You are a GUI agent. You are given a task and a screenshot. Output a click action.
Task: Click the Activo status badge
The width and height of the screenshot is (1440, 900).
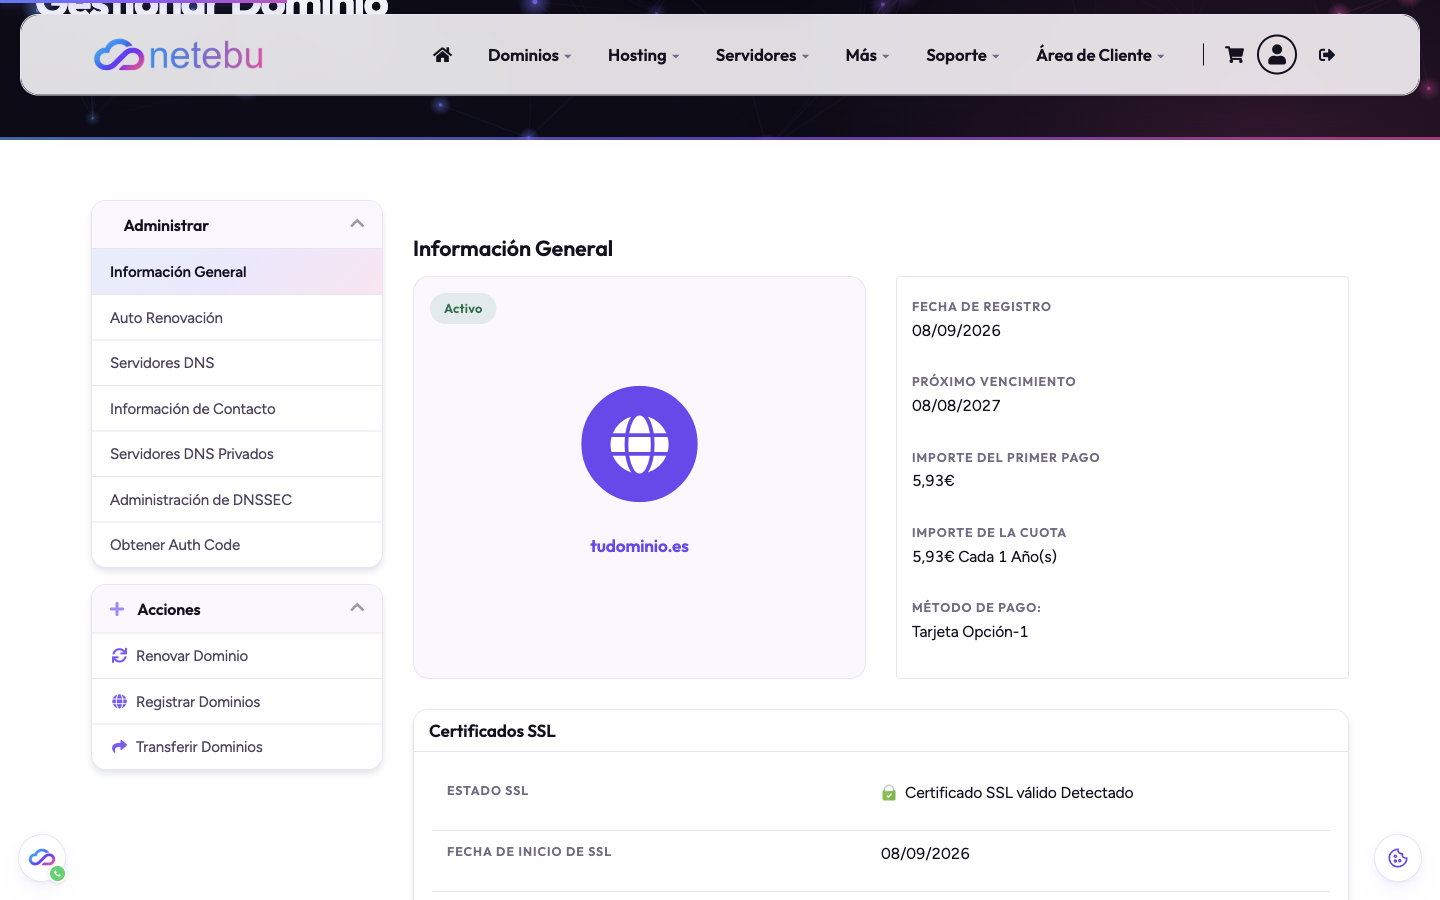[x=463, y=309]
